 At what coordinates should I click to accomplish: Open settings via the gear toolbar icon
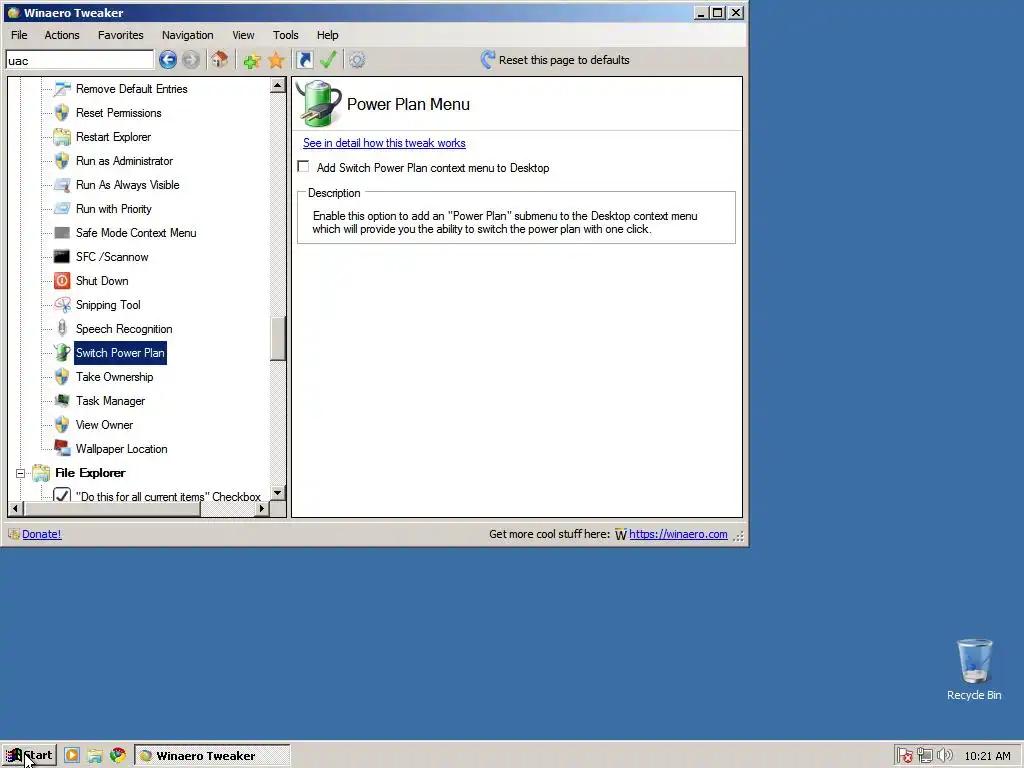tap(357, 60)
